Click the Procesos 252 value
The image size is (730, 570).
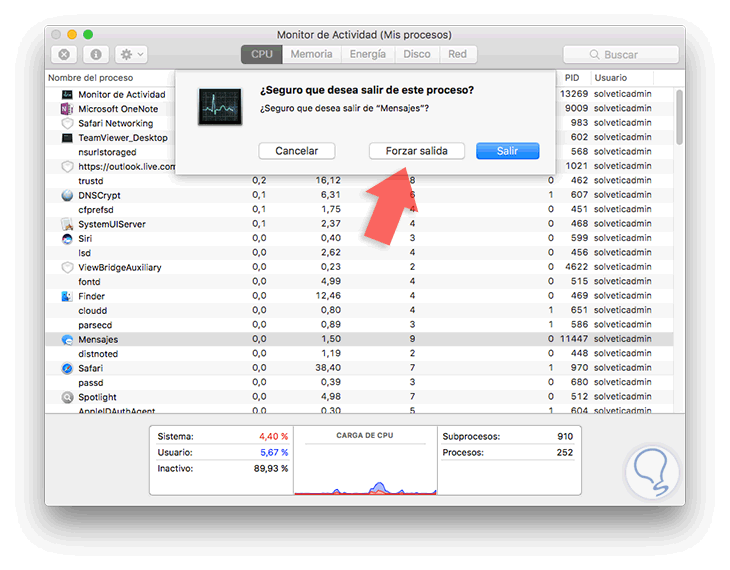pos(565,452)
